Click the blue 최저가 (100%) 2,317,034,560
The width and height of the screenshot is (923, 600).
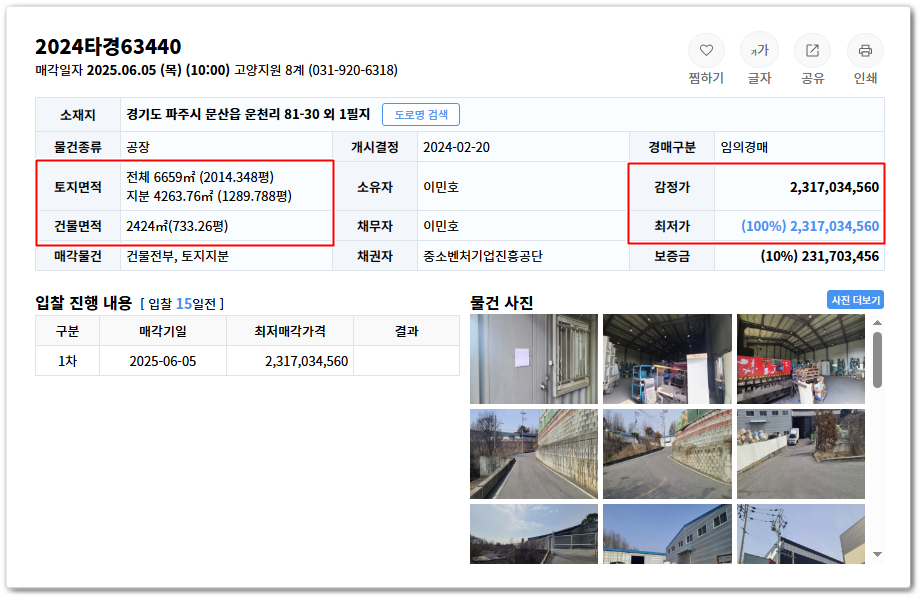coord(810,226)
